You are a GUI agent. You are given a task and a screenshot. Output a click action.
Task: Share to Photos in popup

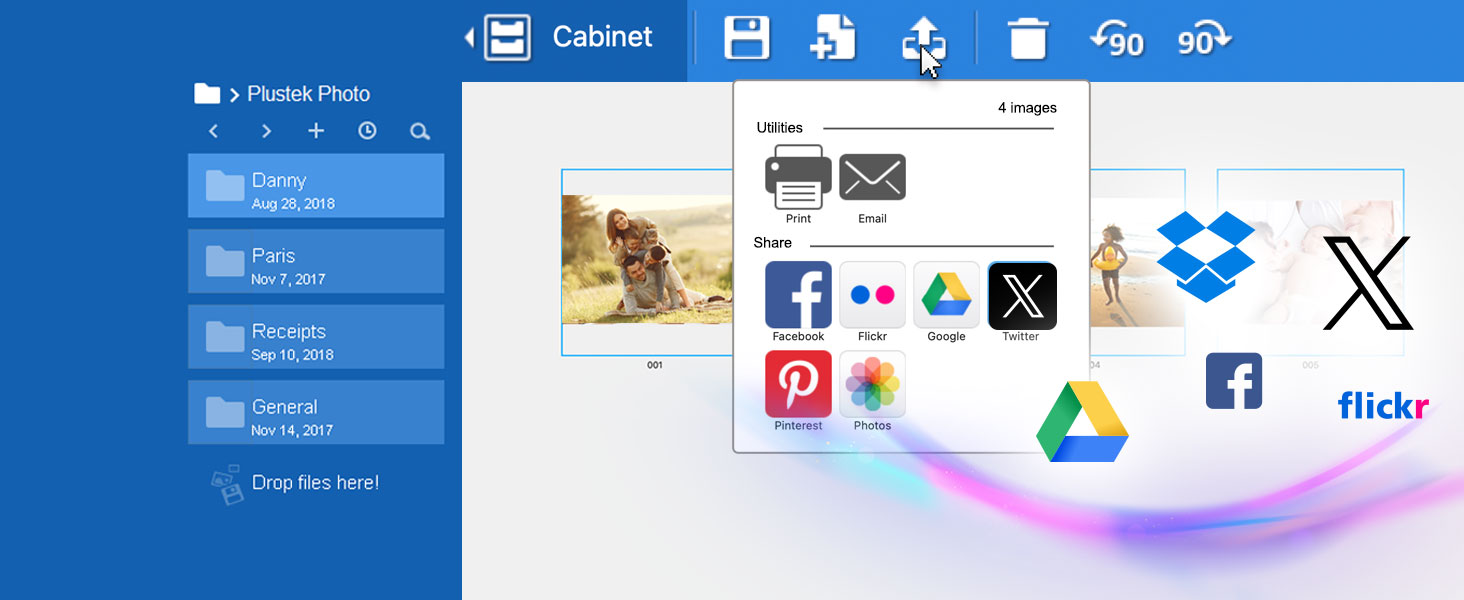872,390
